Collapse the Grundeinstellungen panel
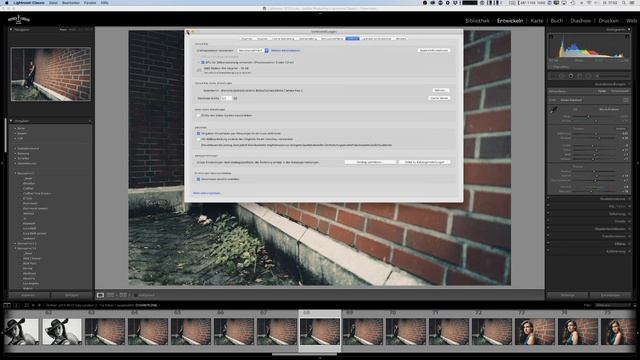This screenshot has width=640, height=360. click(629, 84)
